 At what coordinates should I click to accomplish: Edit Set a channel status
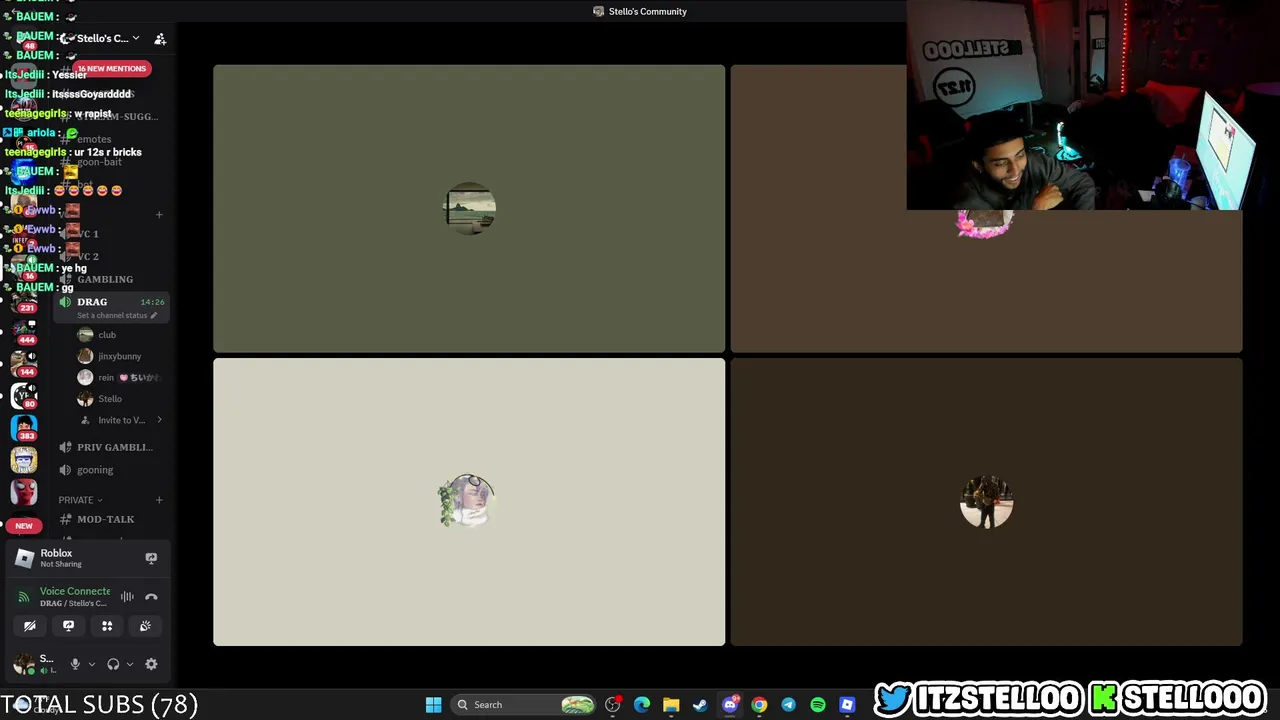(116, 315)
